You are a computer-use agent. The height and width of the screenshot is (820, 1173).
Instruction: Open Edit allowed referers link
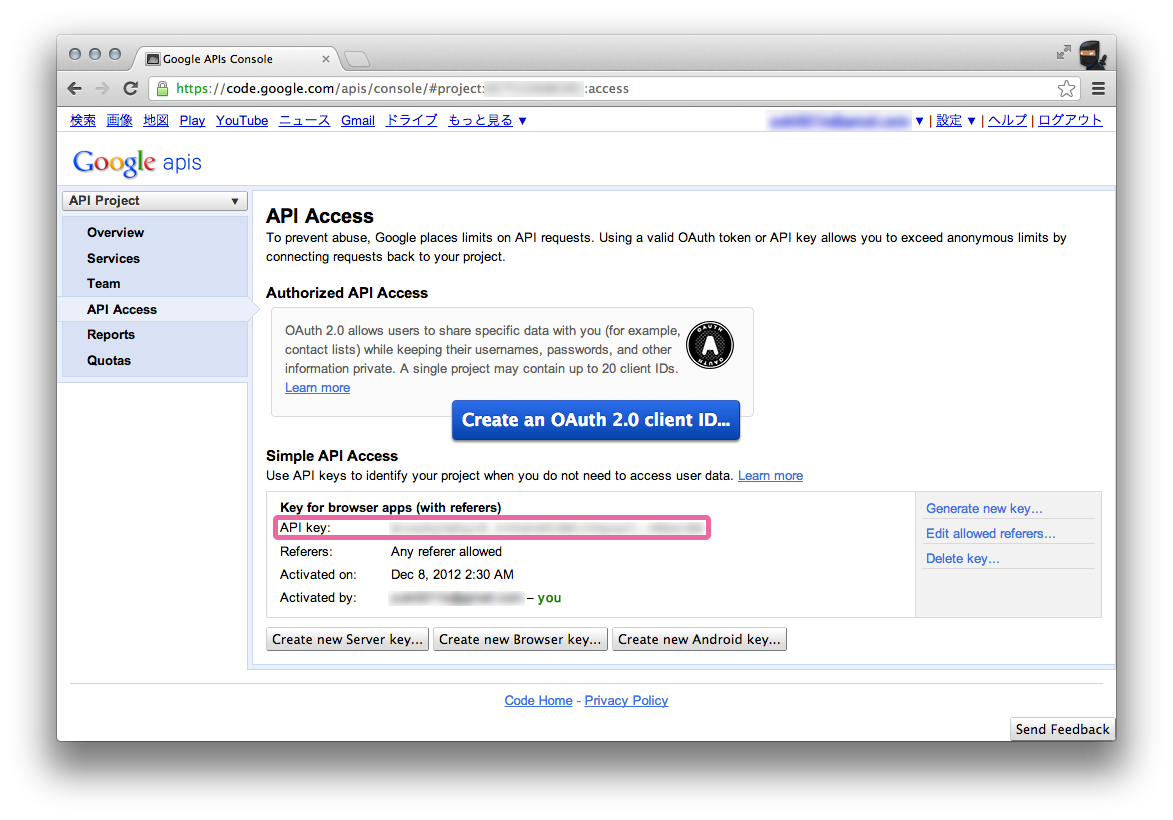[x=990, y=533]
